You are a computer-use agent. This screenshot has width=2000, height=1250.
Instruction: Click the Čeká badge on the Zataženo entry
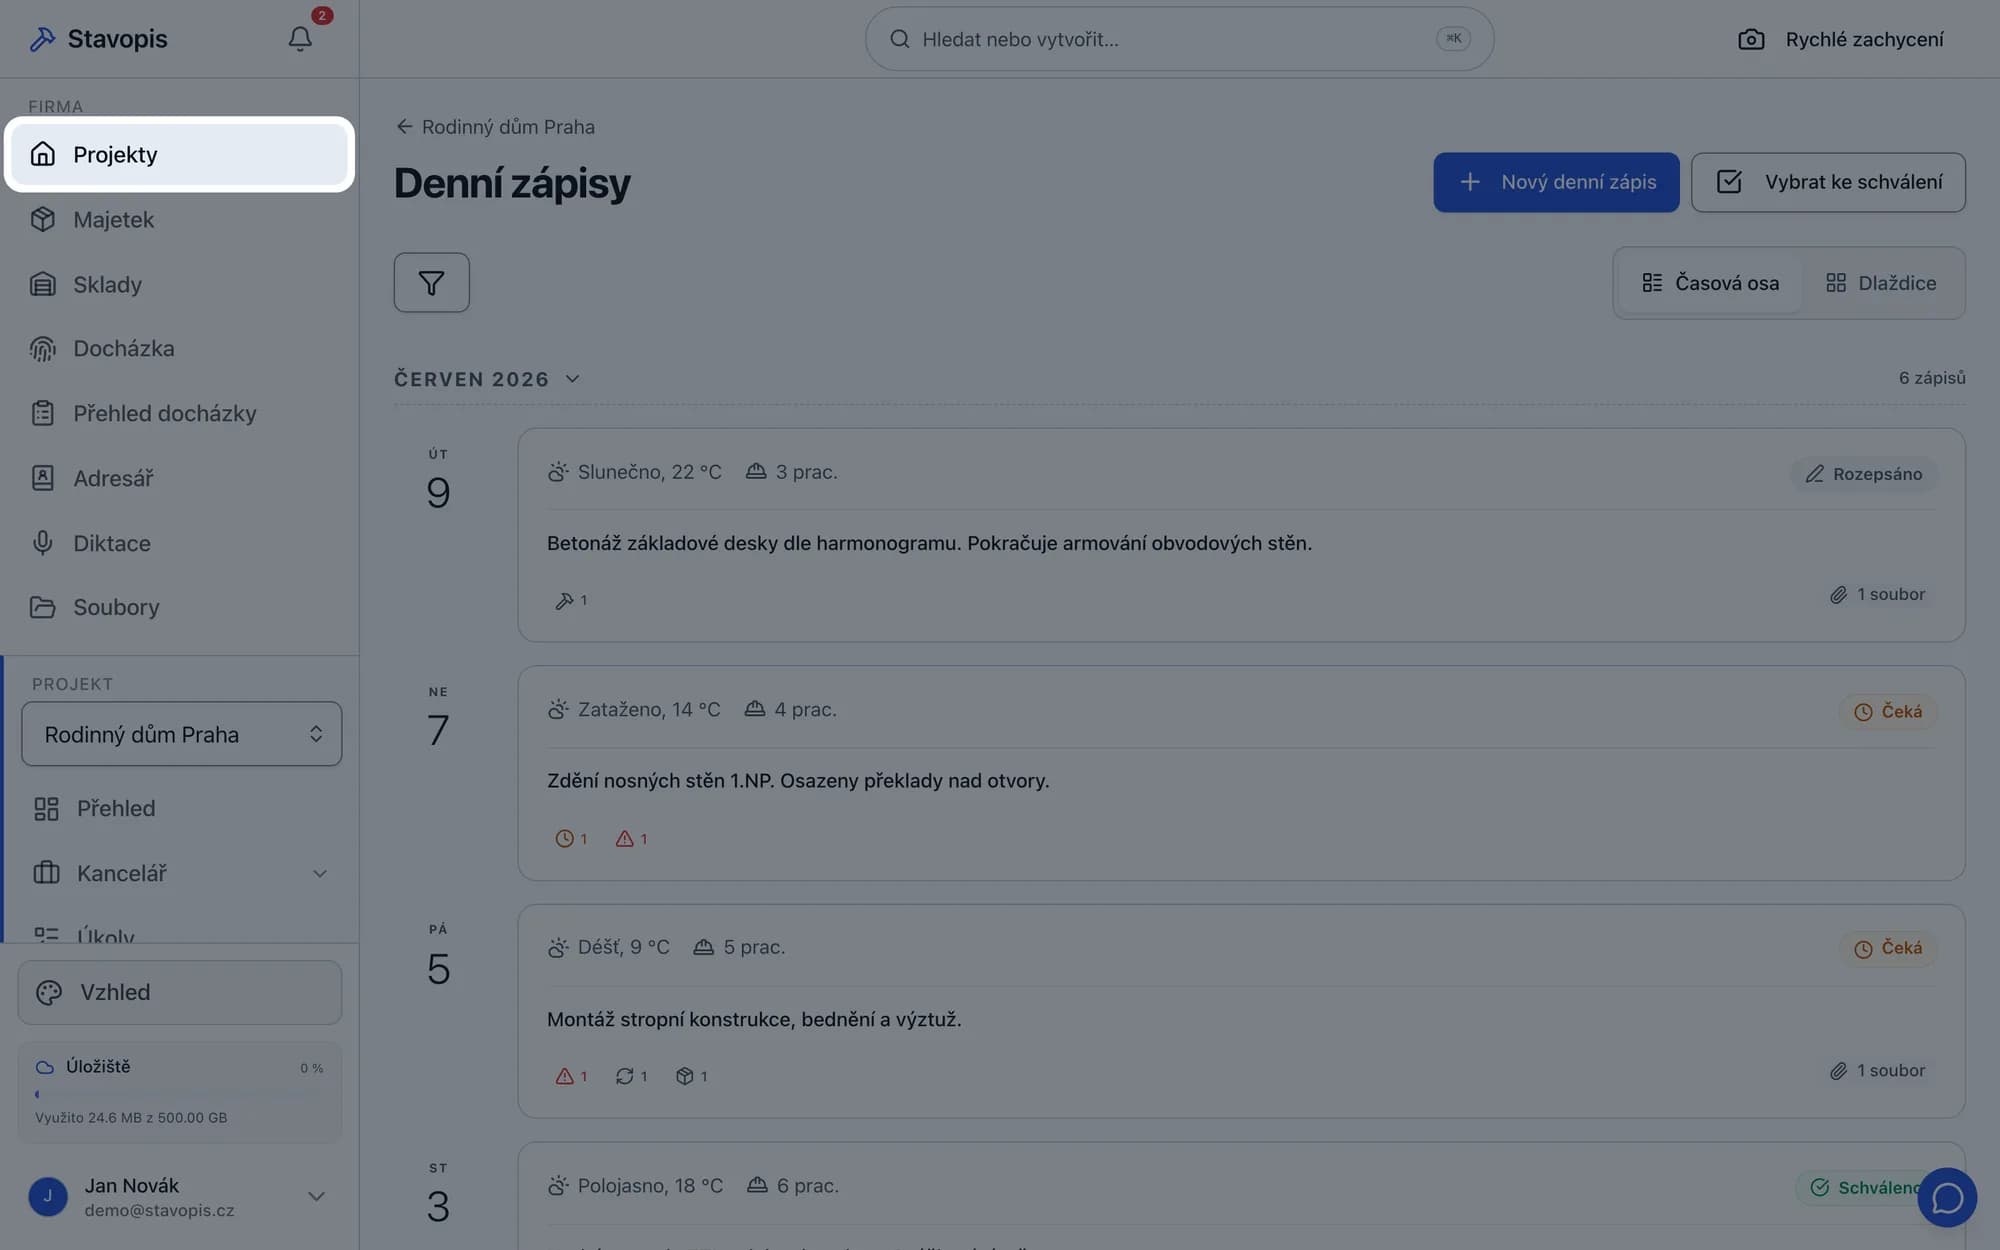tap(1888, 711)
